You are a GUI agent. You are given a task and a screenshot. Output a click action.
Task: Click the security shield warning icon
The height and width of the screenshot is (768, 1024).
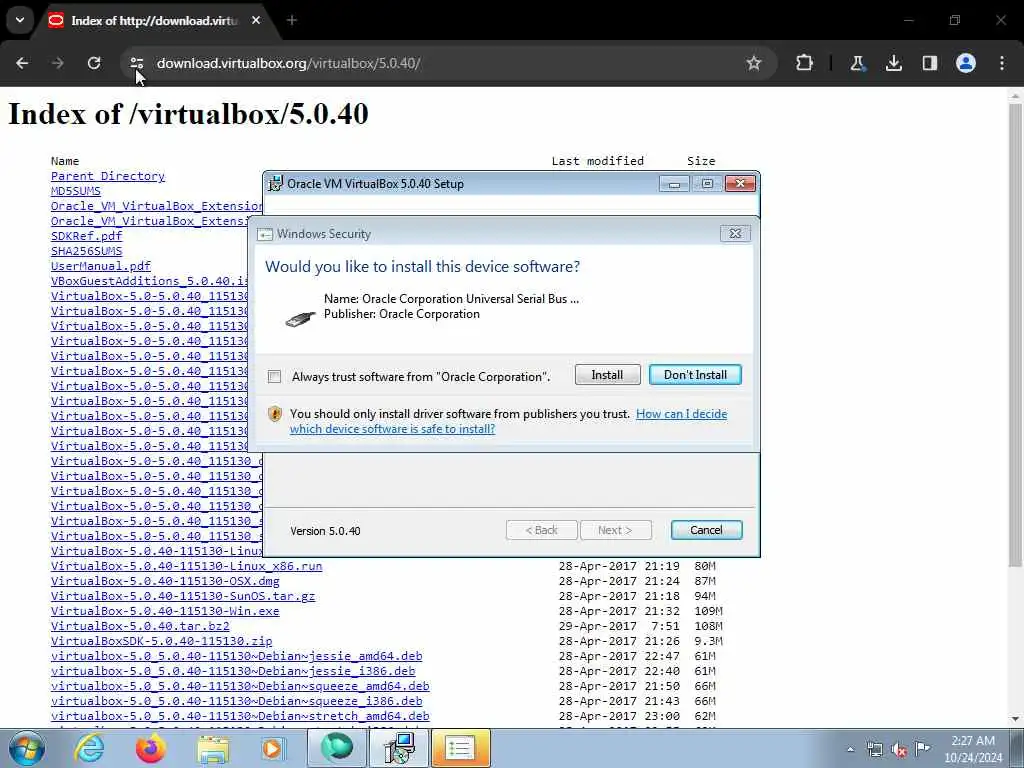click(275, 414)
